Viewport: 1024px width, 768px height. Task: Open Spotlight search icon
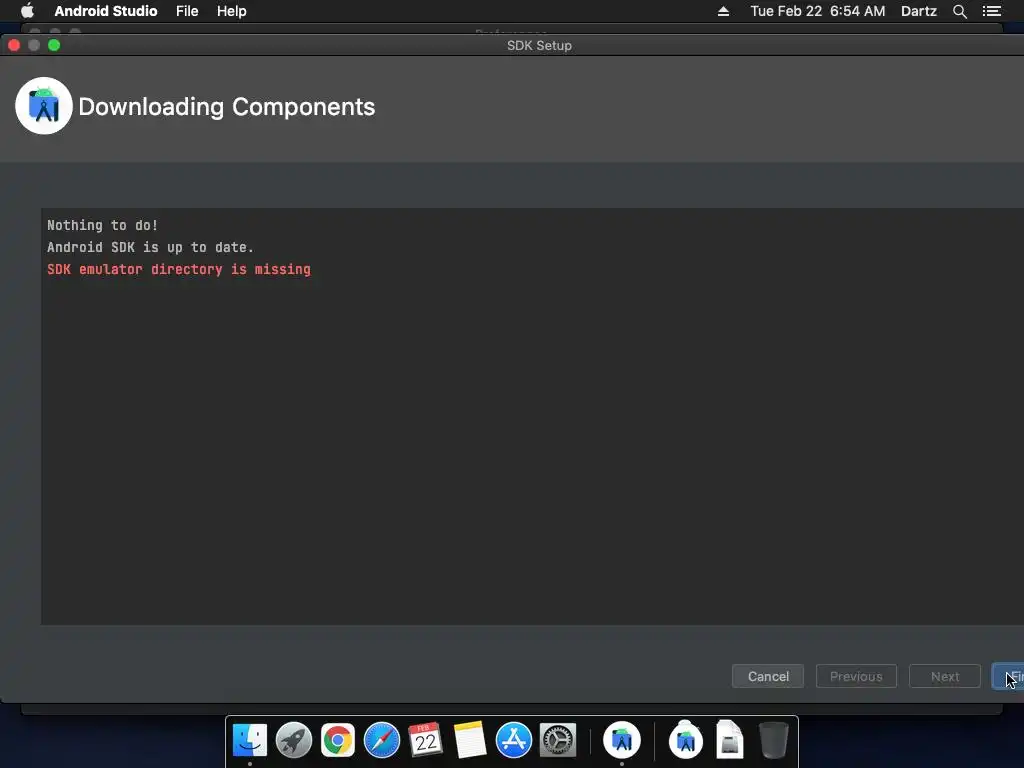(x=959, y=11)
